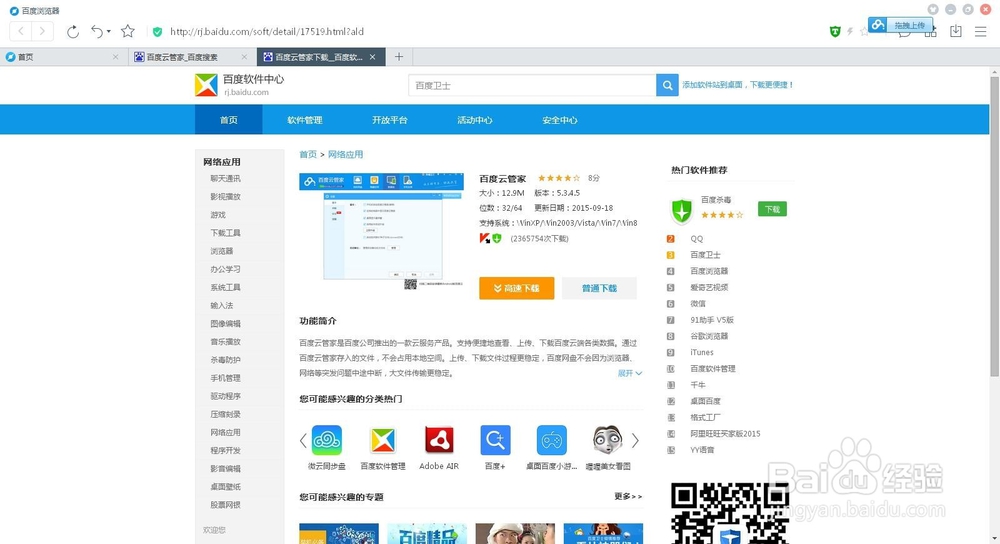Click the 百度云管家 screenshot preview image
Viewport: 1000px width, 544px height.
coord(381,231)
